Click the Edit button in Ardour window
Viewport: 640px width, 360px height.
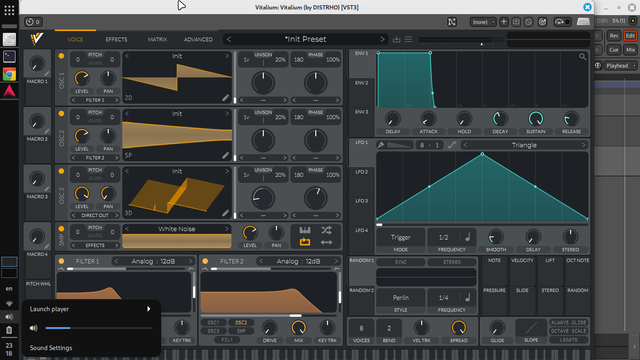point(630,36)
